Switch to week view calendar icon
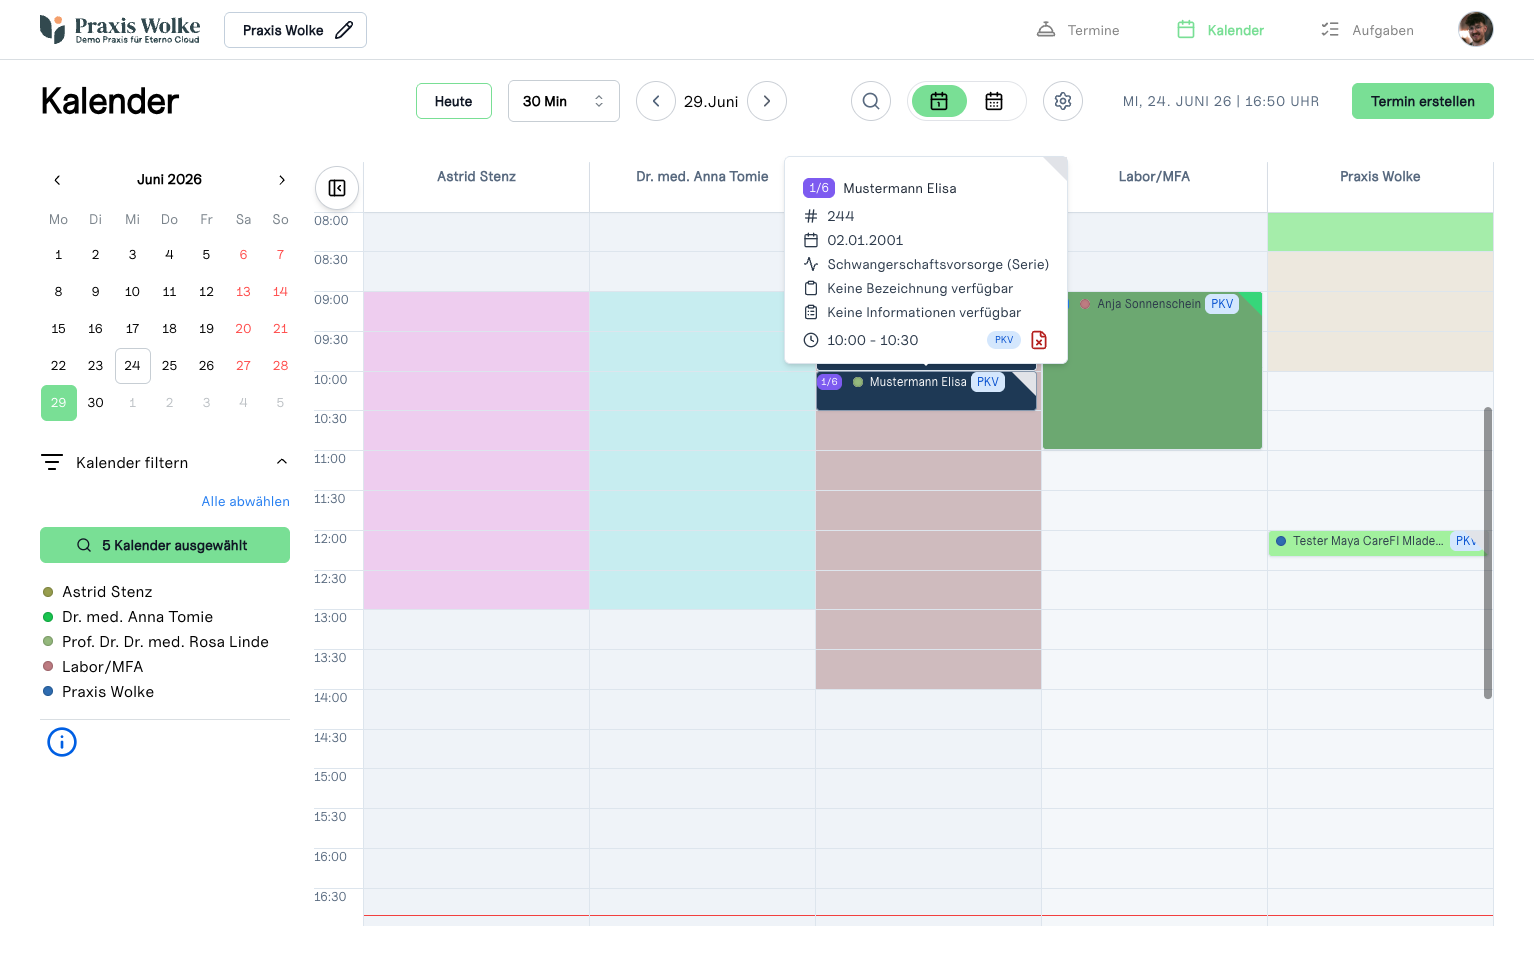1534x955 pixels. tap(994, 101)
